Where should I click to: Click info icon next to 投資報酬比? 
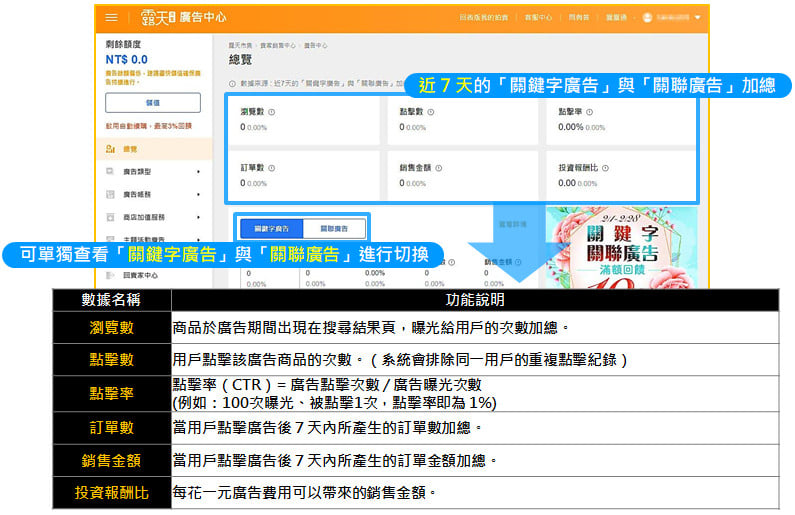pyautogui.click(x=605, y=168)
